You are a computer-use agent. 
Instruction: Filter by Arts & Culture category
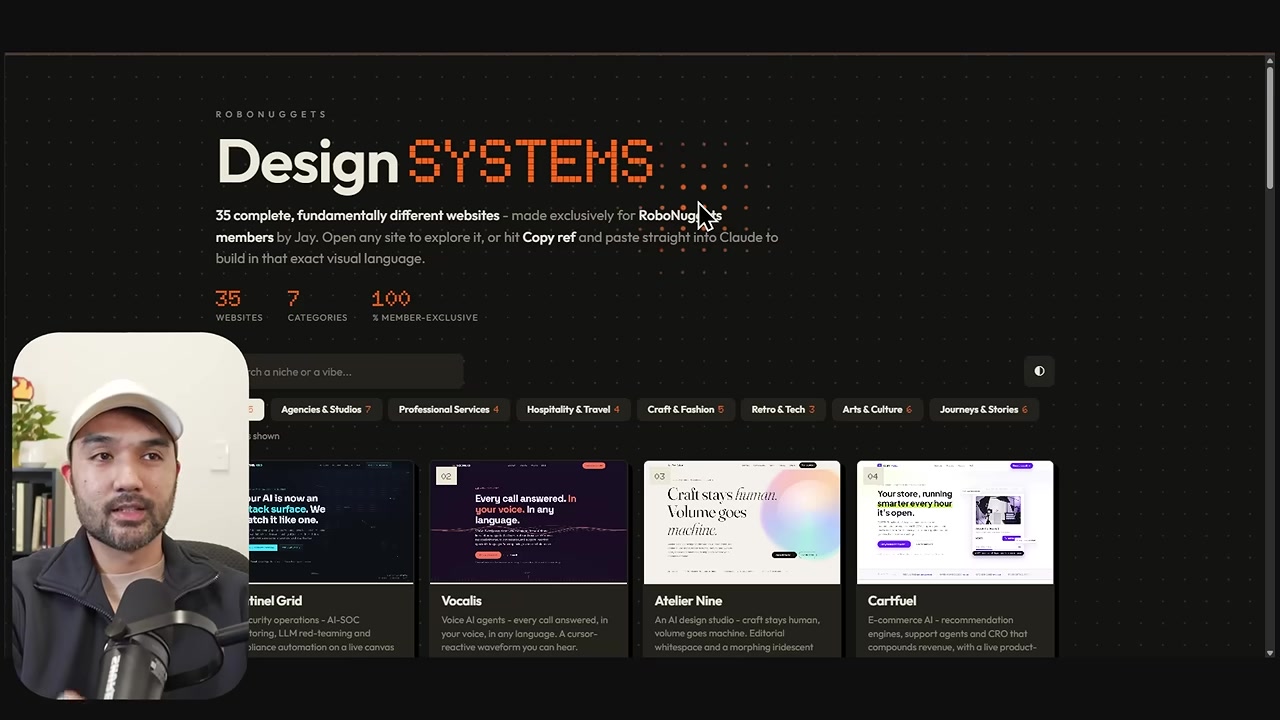coord(877,409)
